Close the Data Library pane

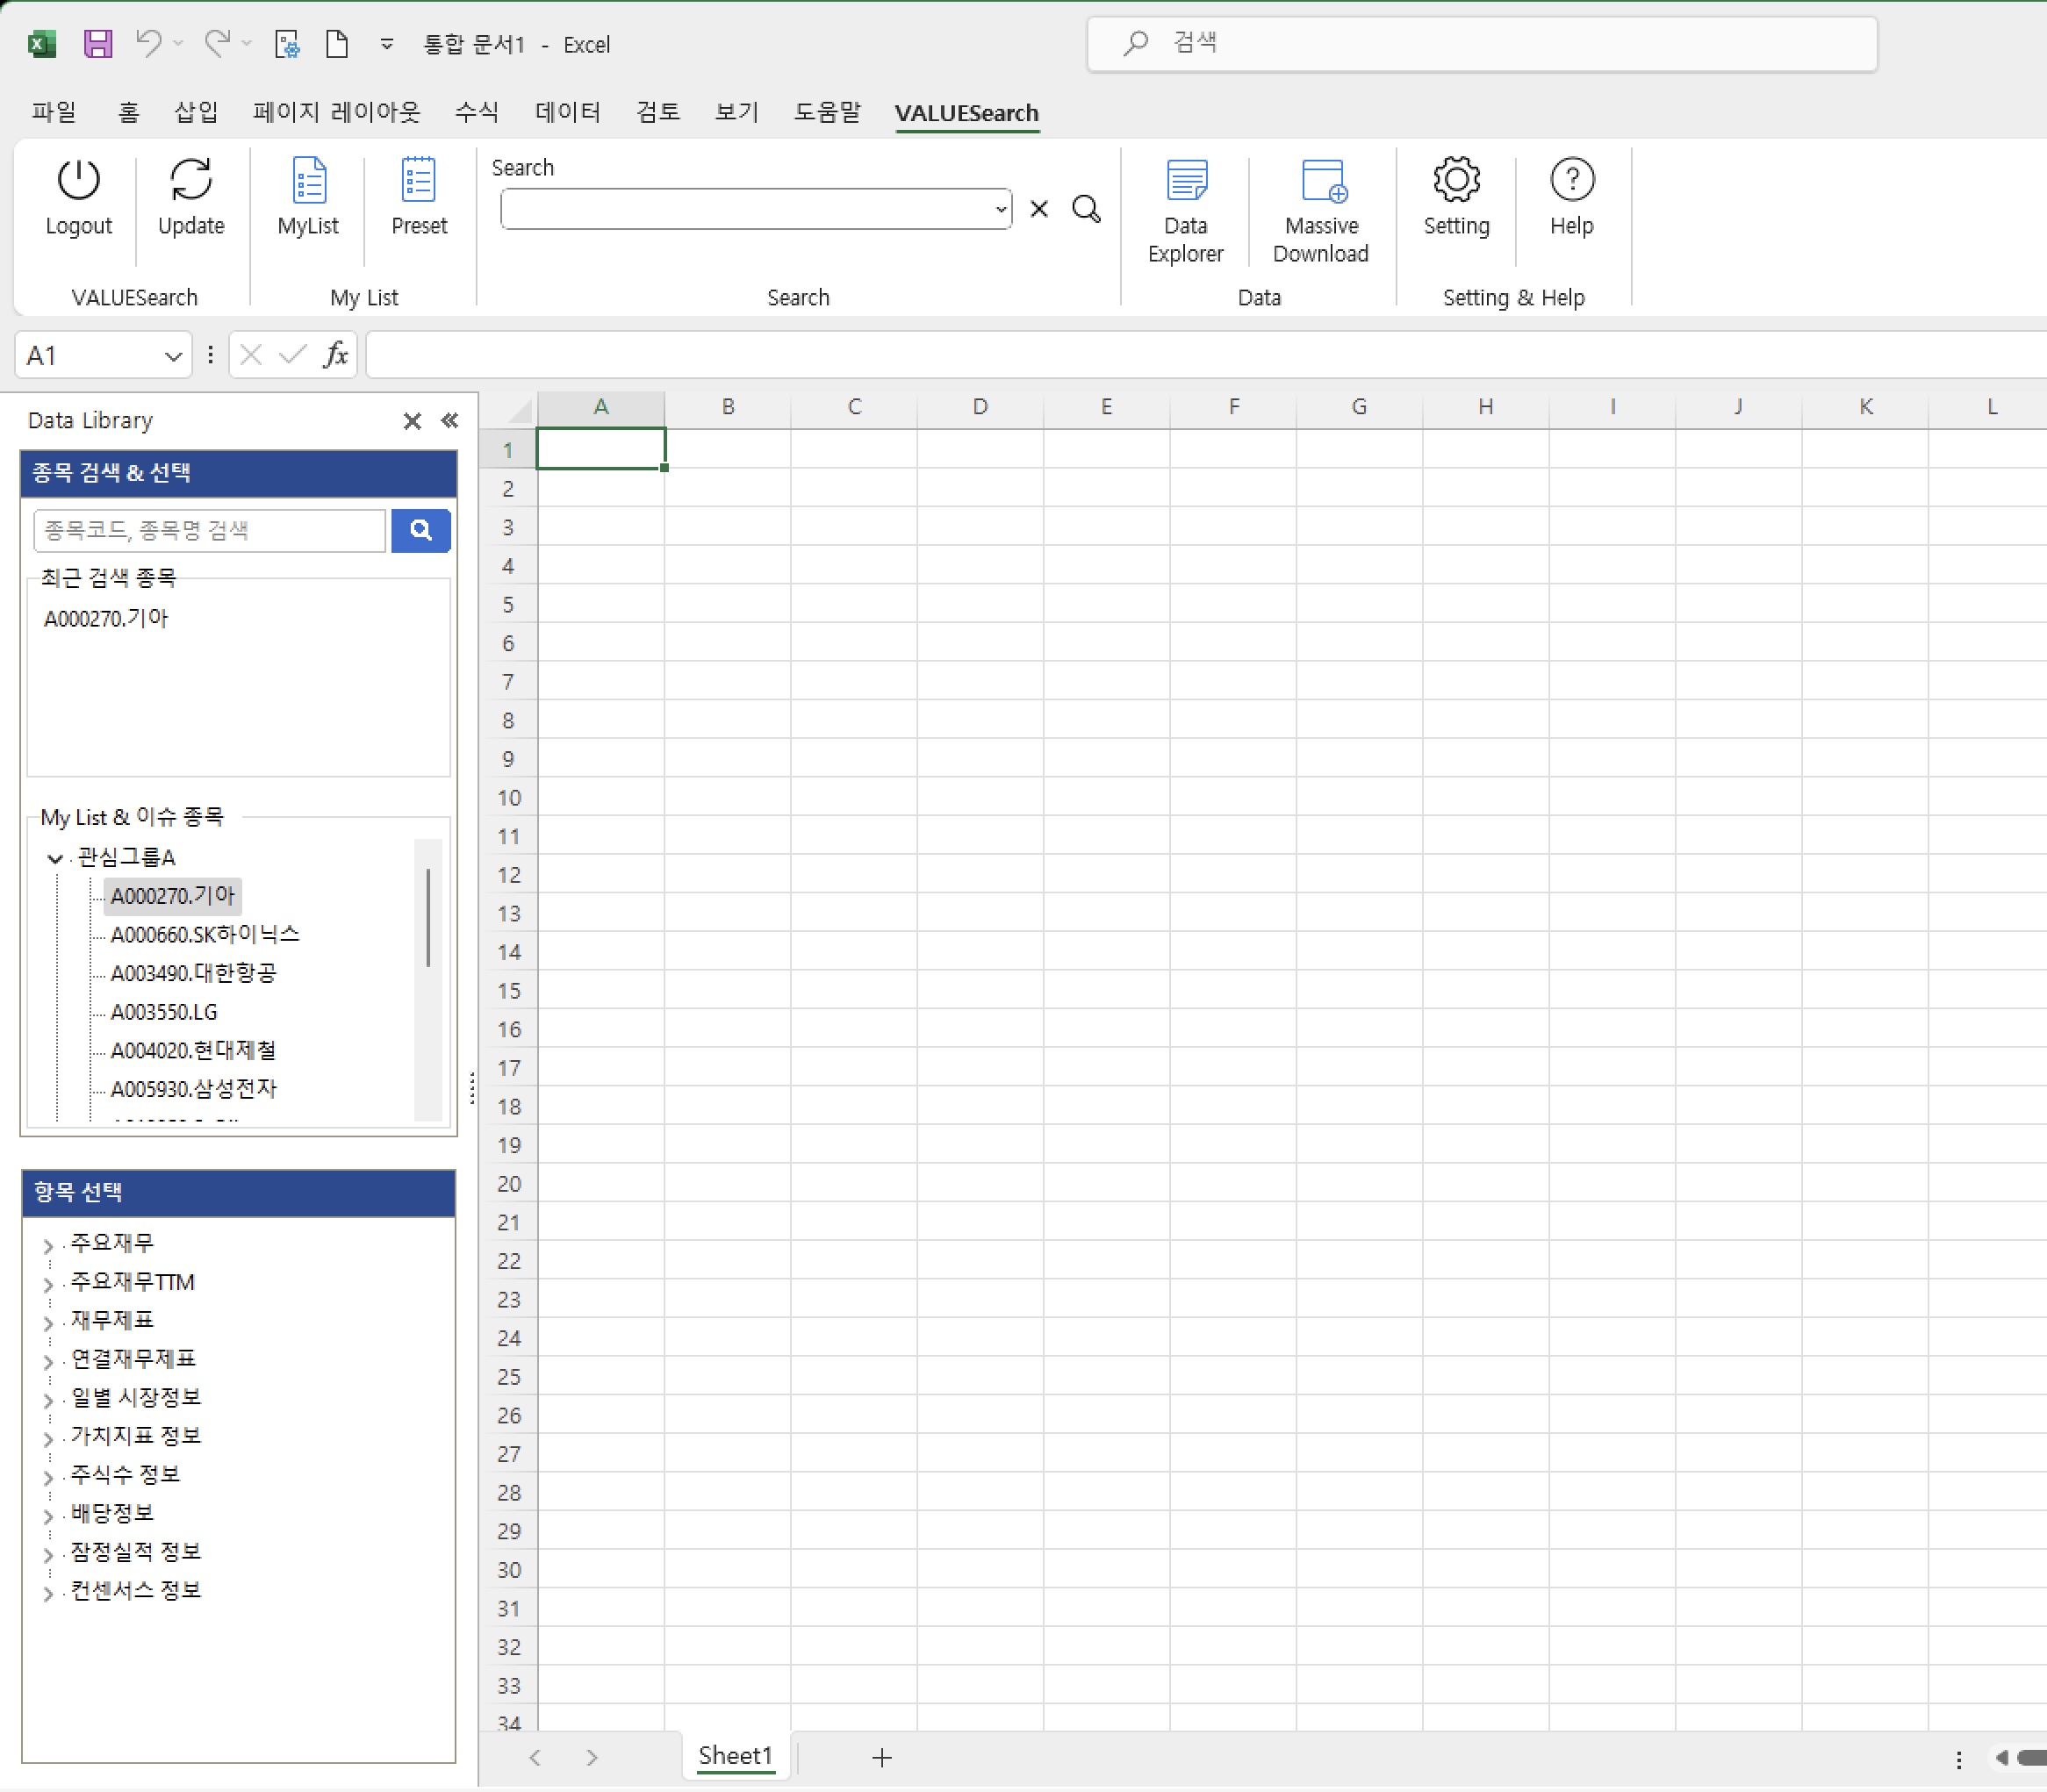point(412,421)
